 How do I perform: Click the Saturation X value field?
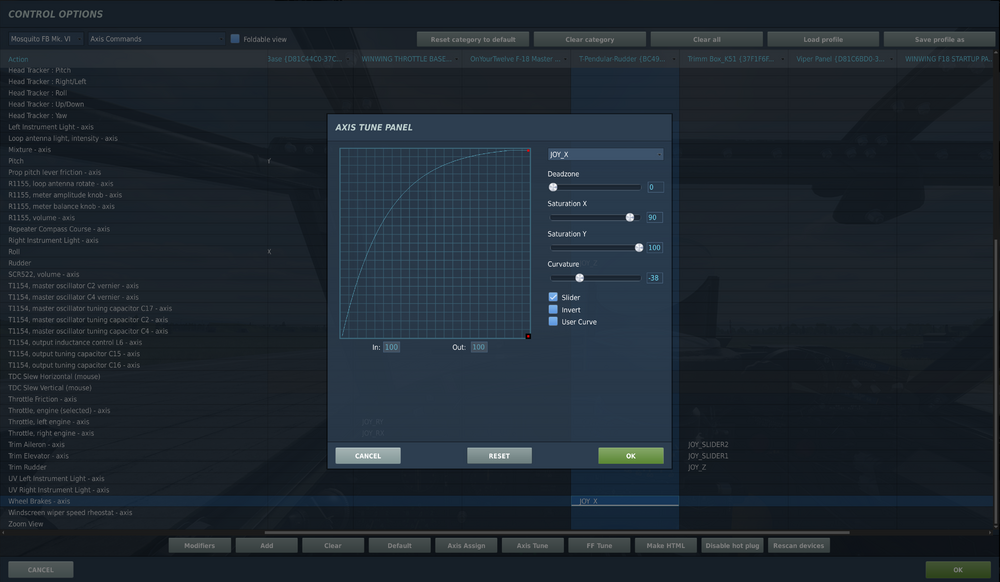point(654,217)
